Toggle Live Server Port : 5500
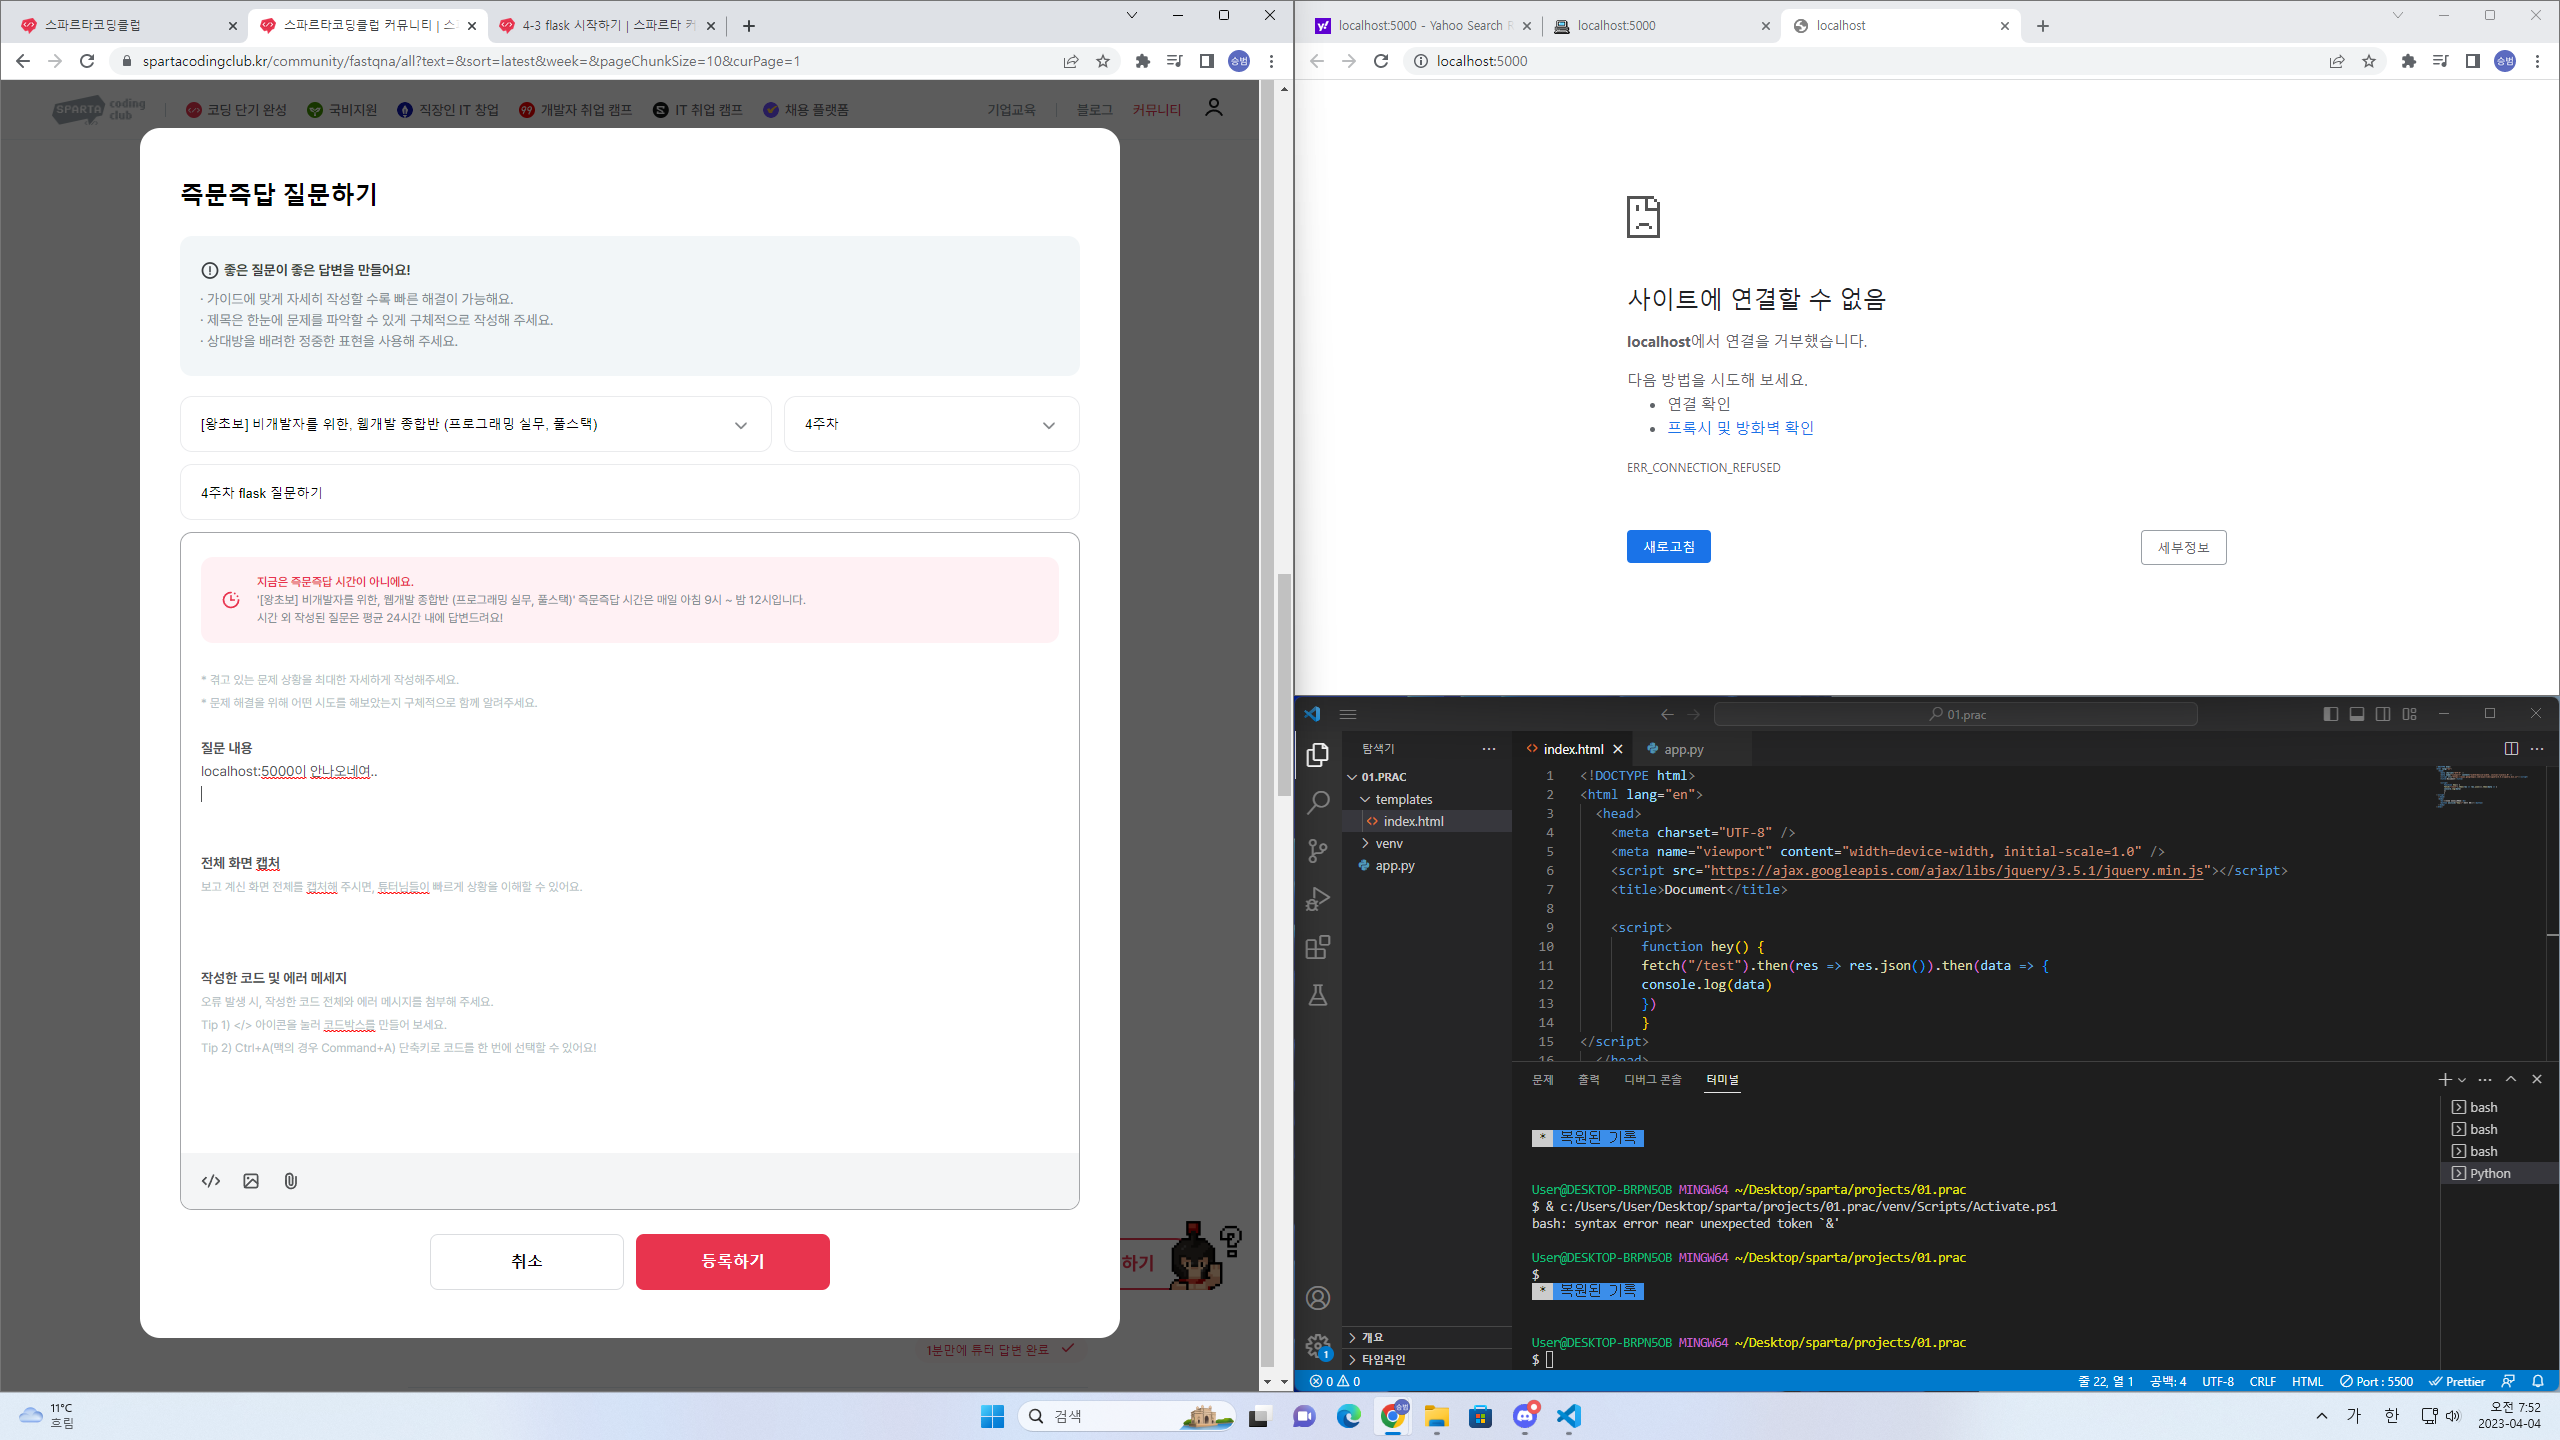Viewport: 2560px width, 1440px height. click(2377, 1381)
